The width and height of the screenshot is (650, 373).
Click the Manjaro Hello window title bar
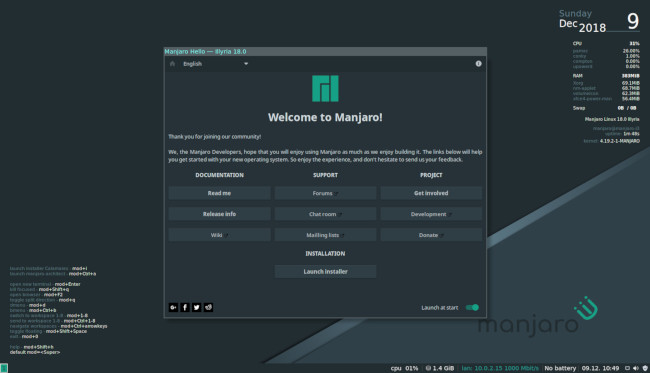325,51
